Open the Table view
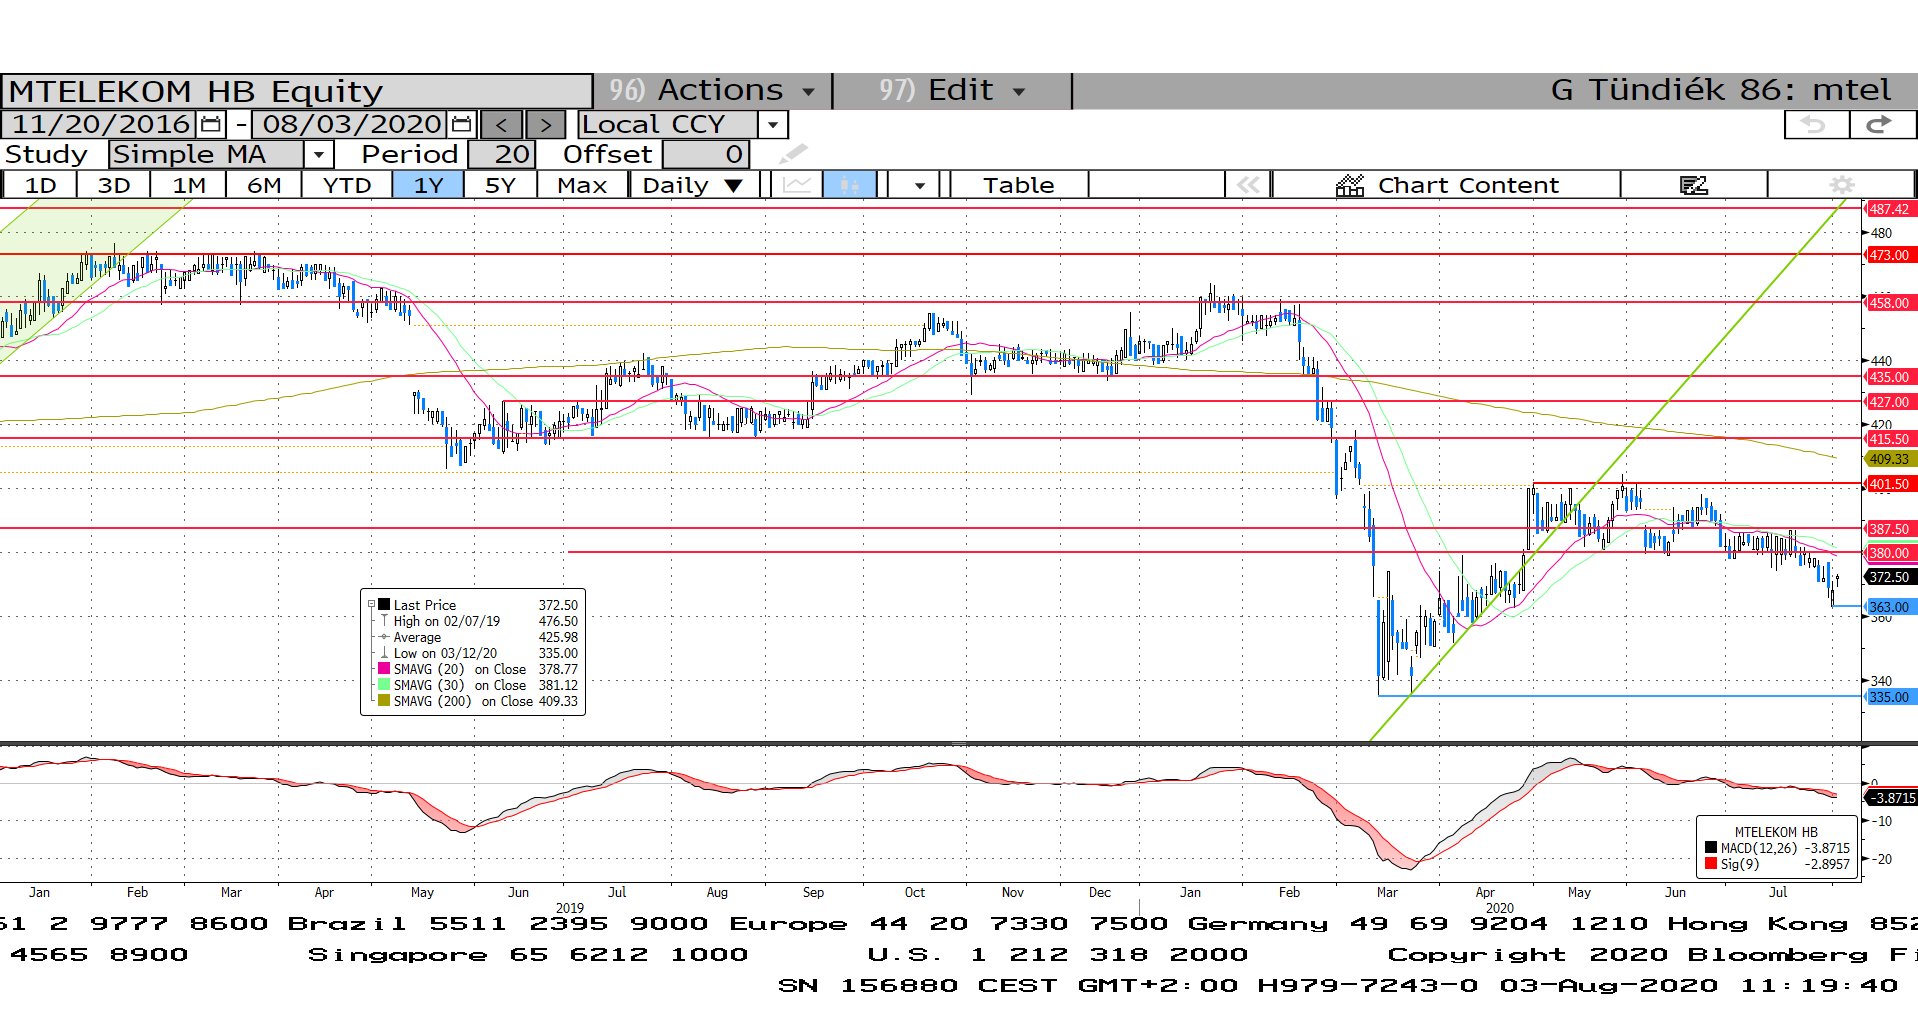Viewport: 1918px width, 1025px height. [x=1018, y=185]
